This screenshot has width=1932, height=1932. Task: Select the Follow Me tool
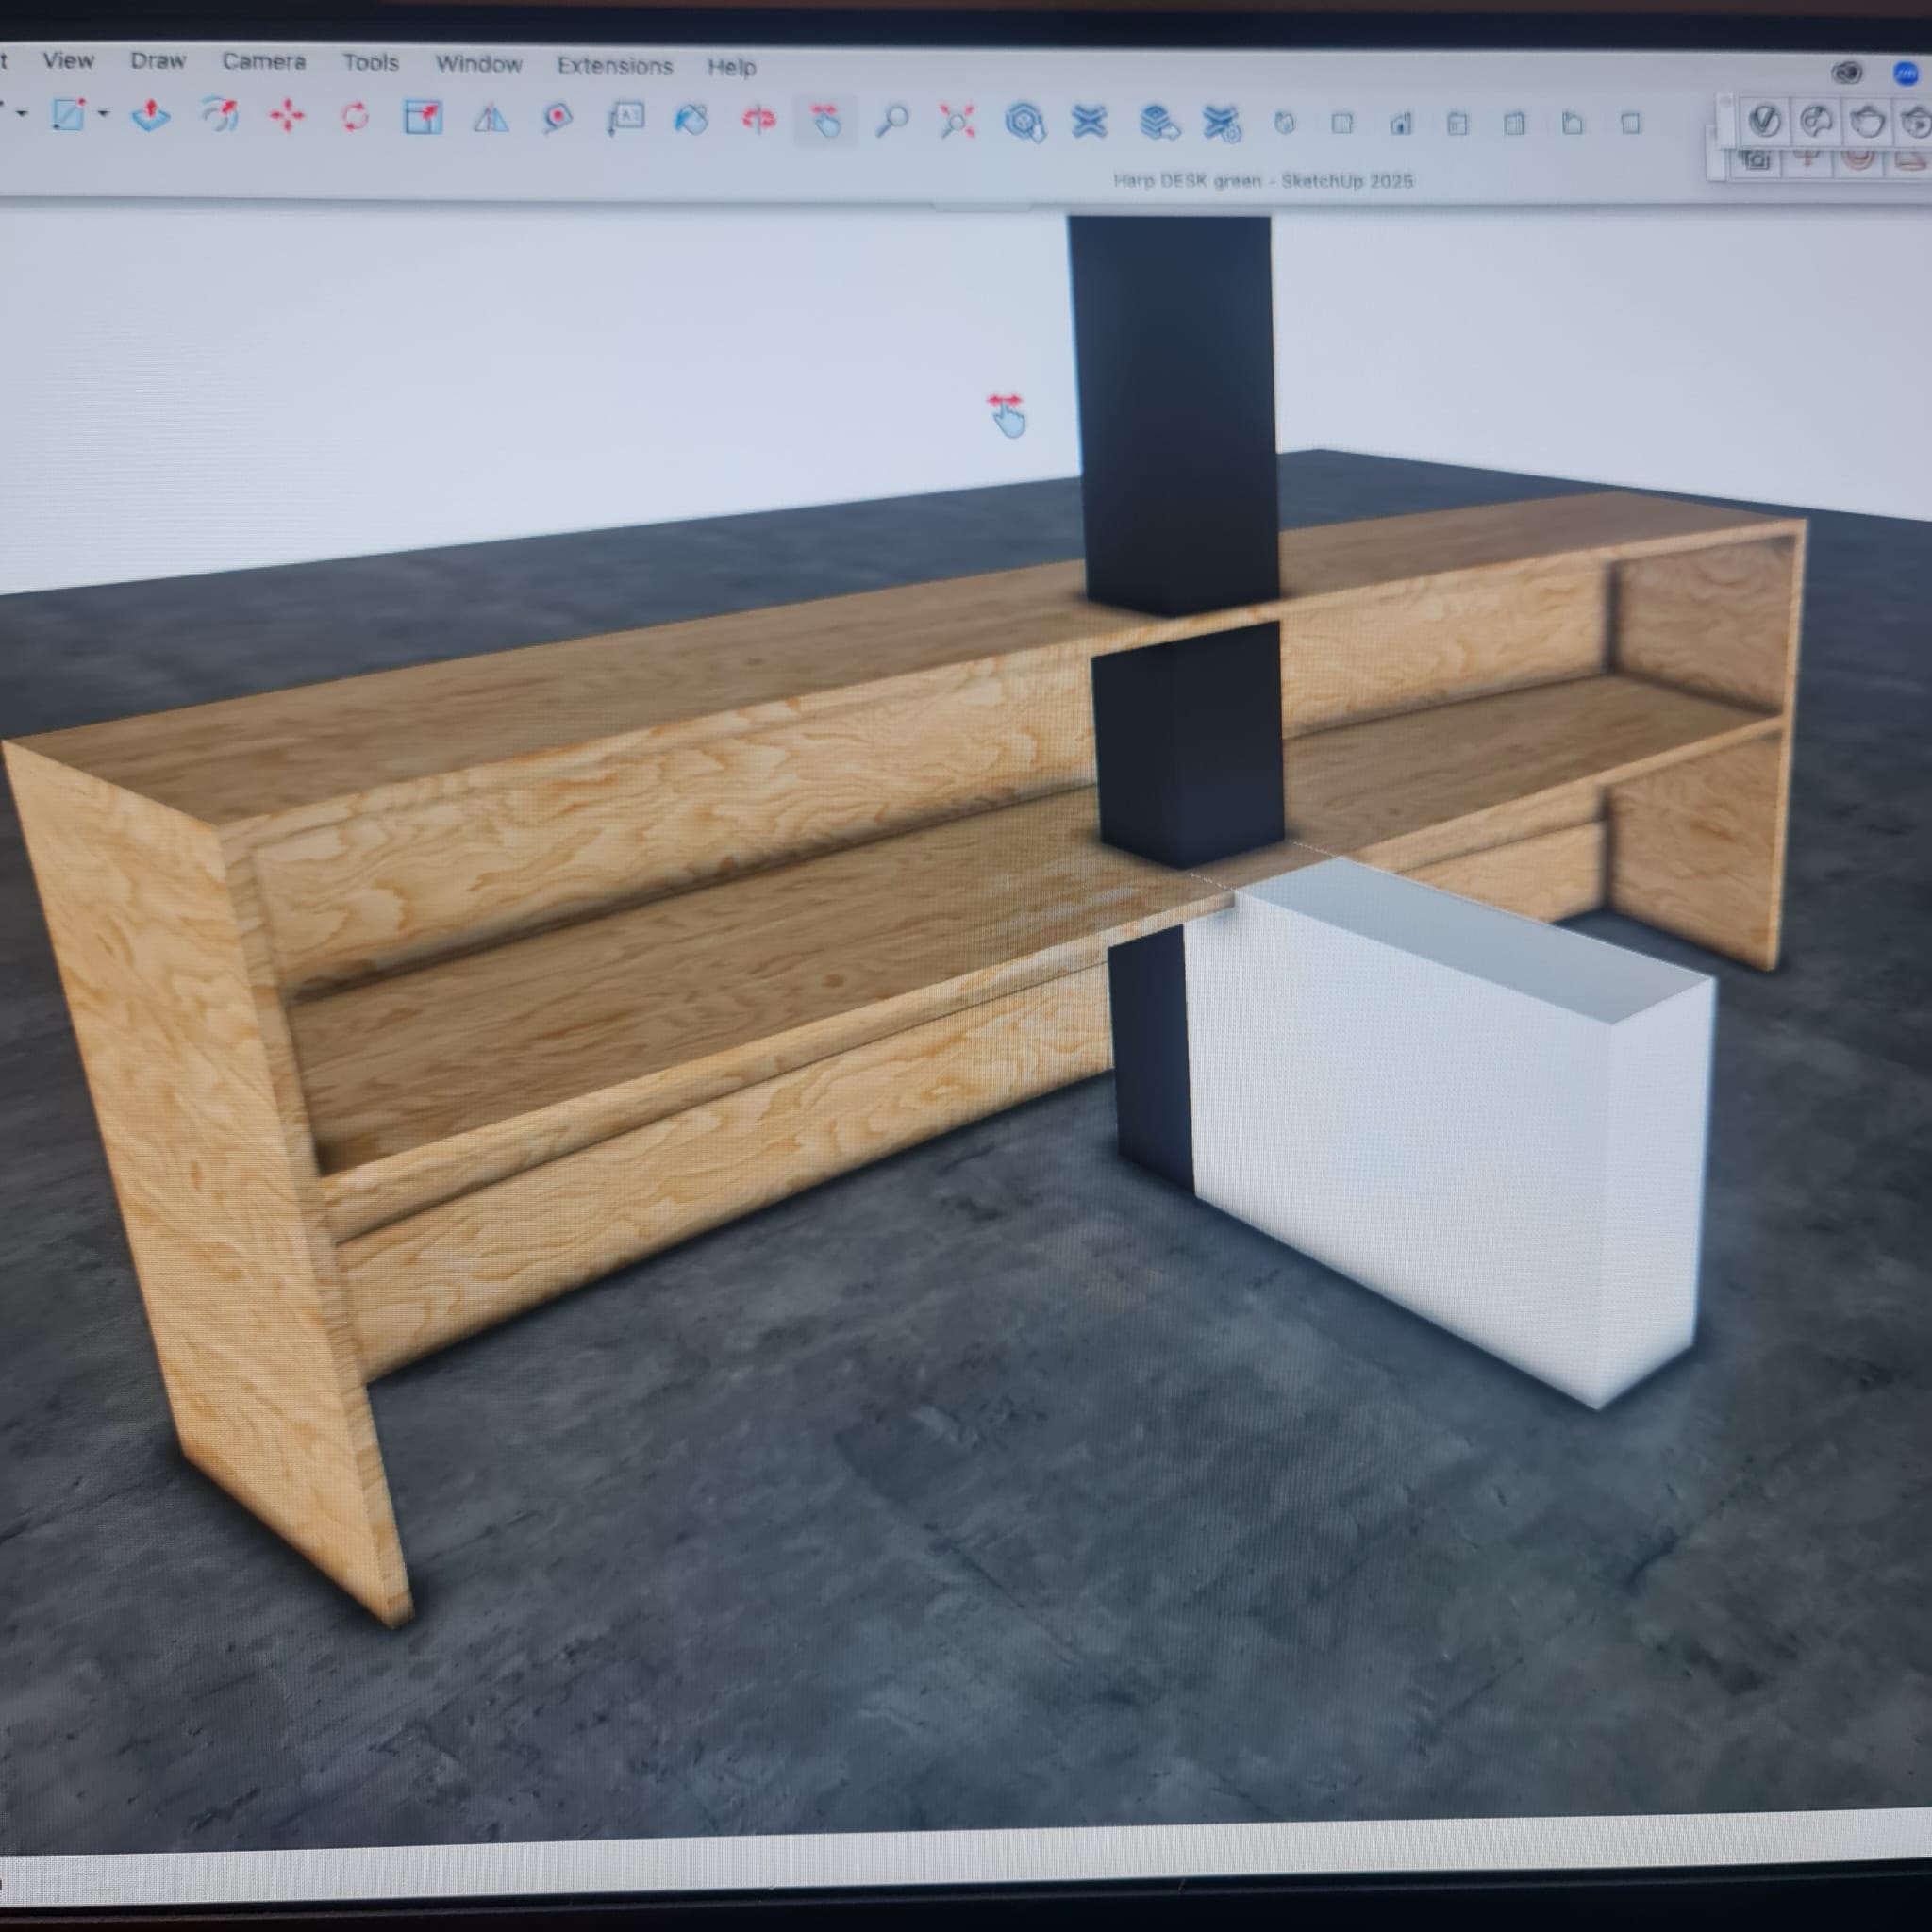pyautogui.click(x=219, y=116)
